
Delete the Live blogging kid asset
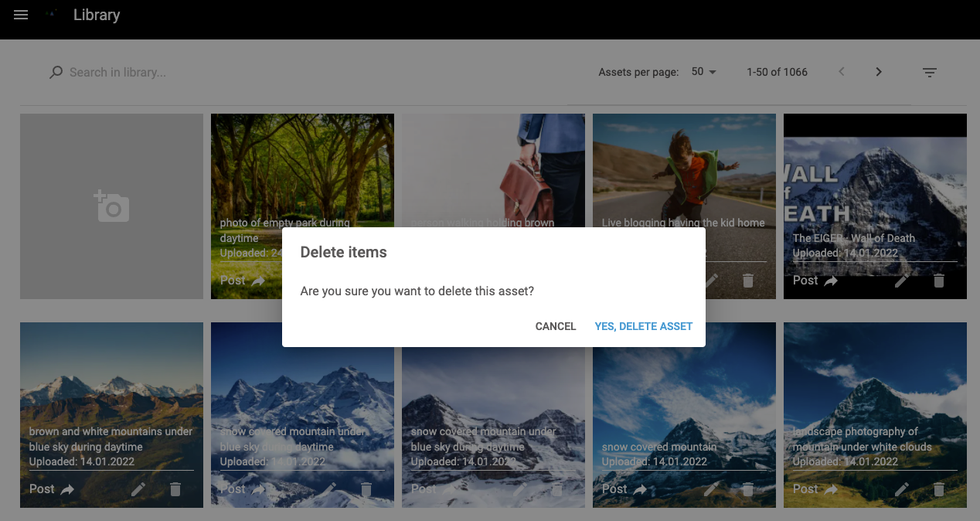[x=747, y=281]
